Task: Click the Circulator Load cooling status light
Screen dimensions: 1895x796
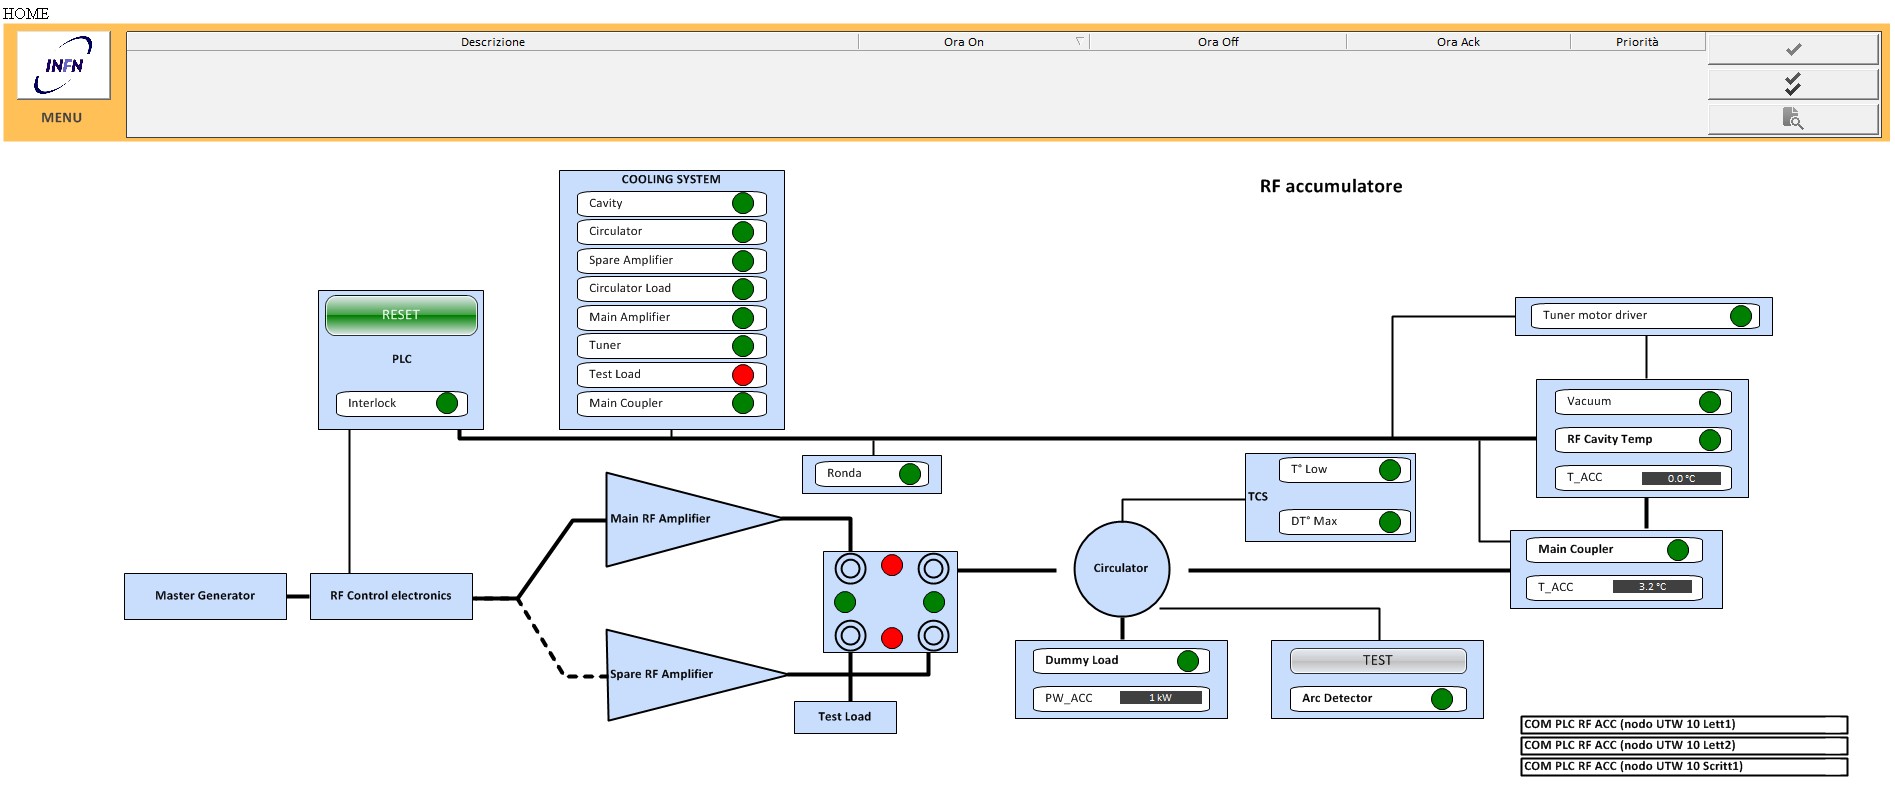Action: (743, 289)
